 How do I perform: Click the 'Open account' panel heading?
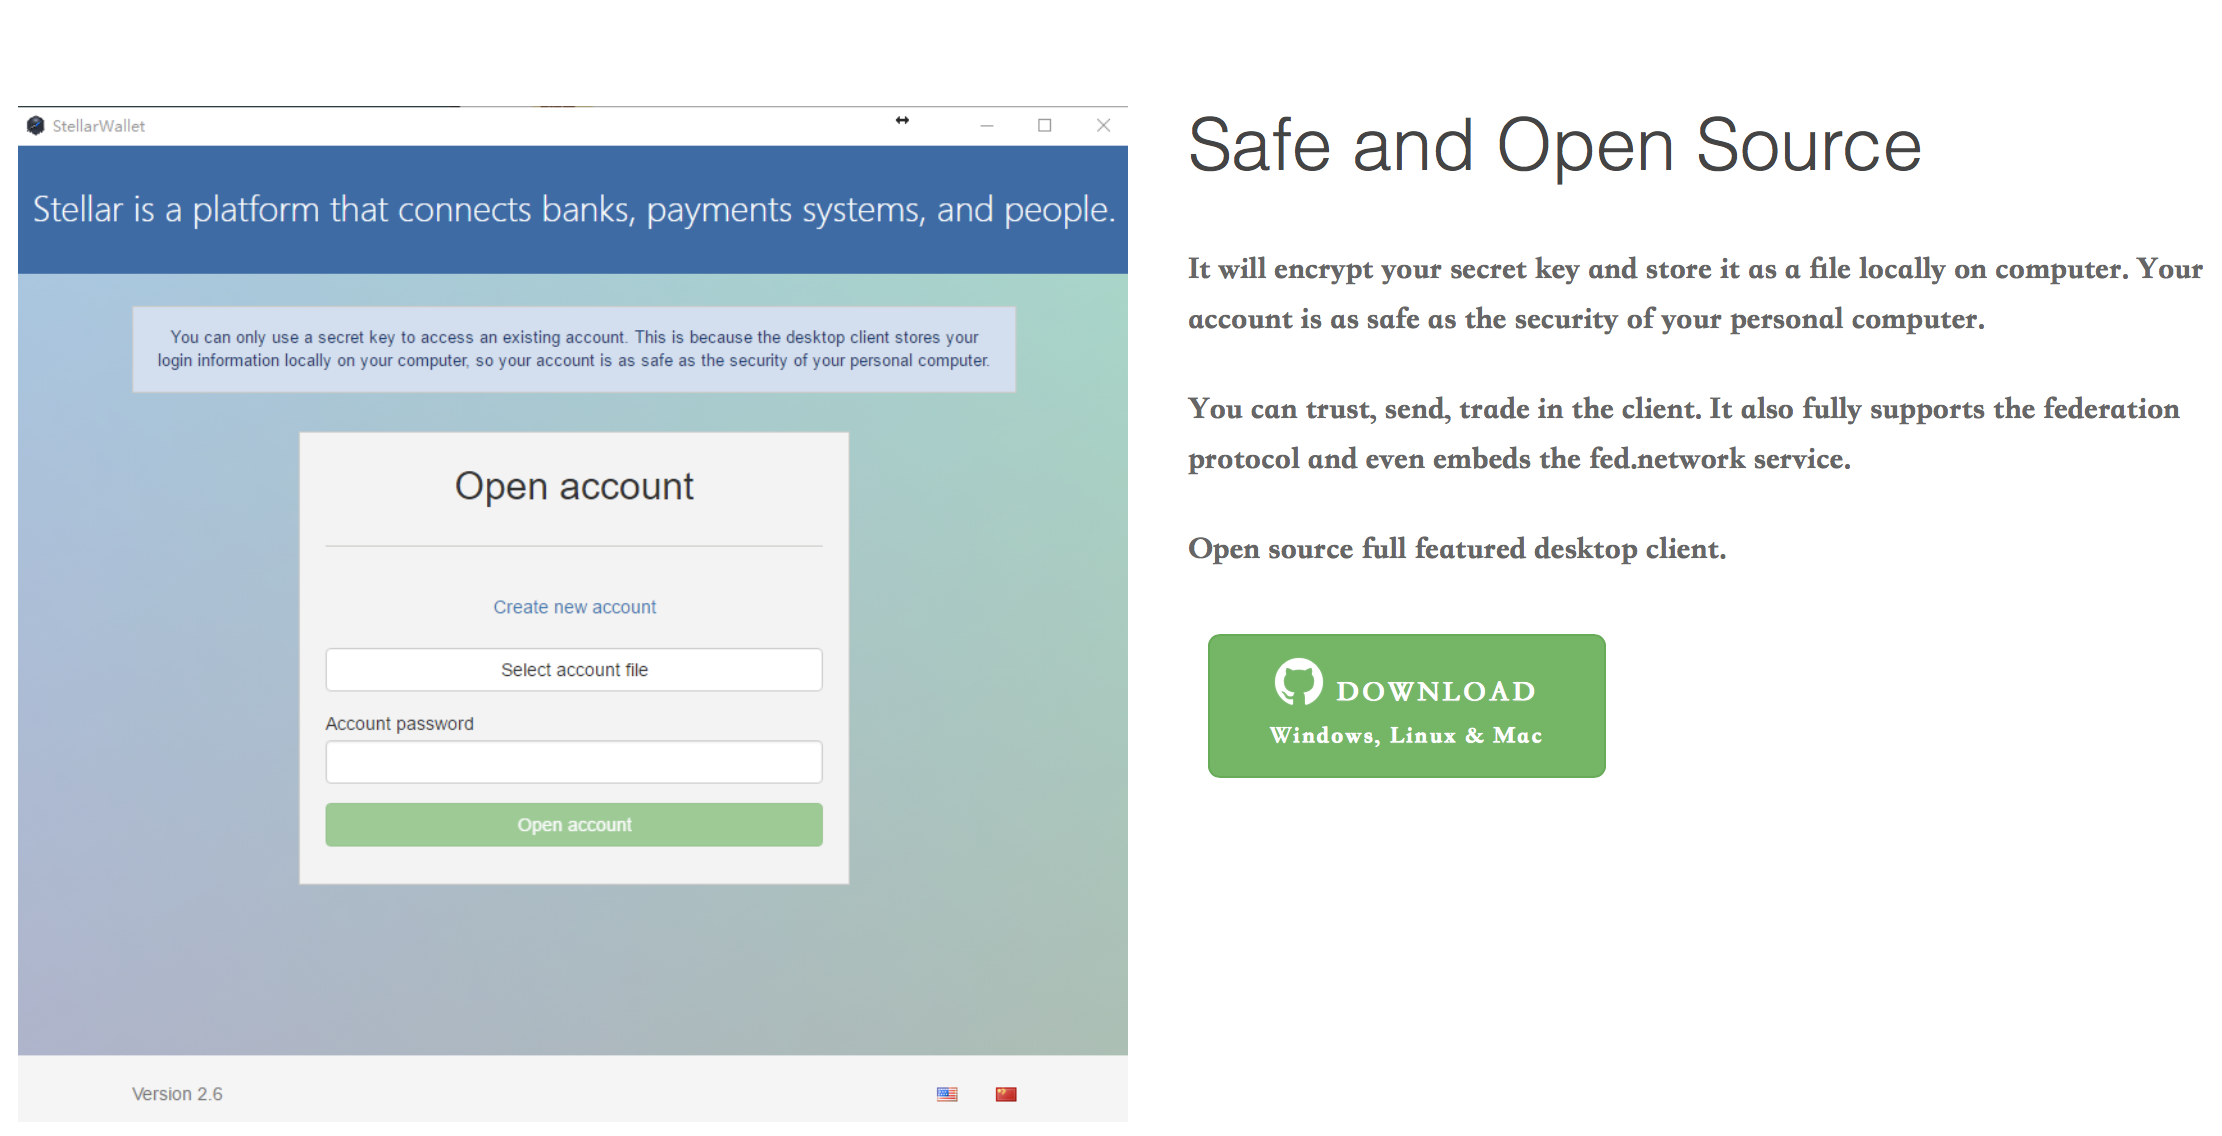574,486
